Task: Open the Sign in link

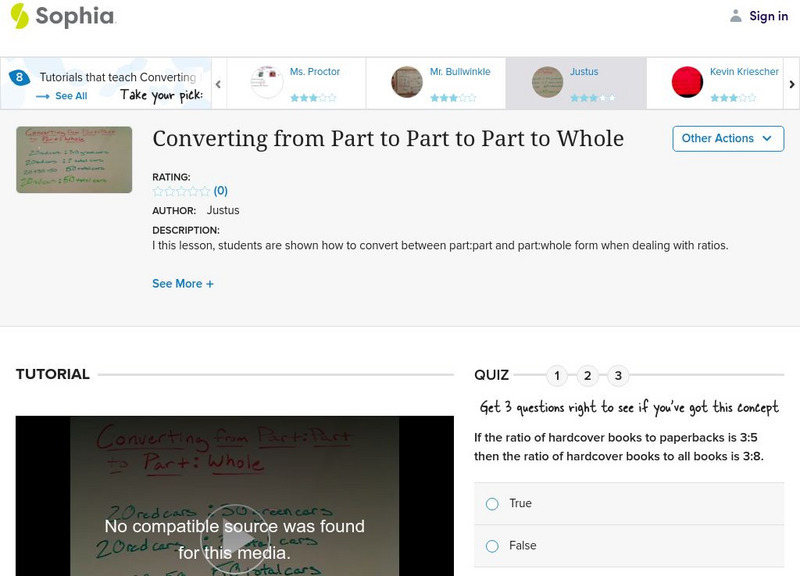Action: point(768,16)
